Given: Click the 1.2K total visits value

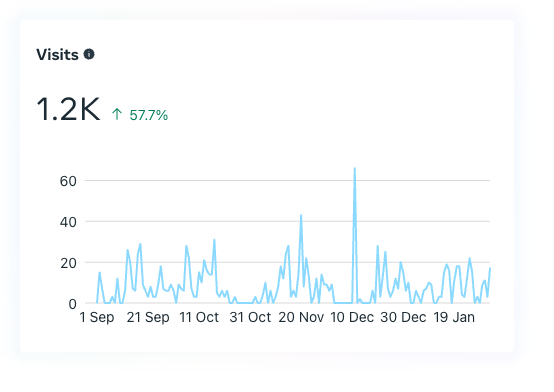Looking at the screenshot, I should tap(68, 109).
